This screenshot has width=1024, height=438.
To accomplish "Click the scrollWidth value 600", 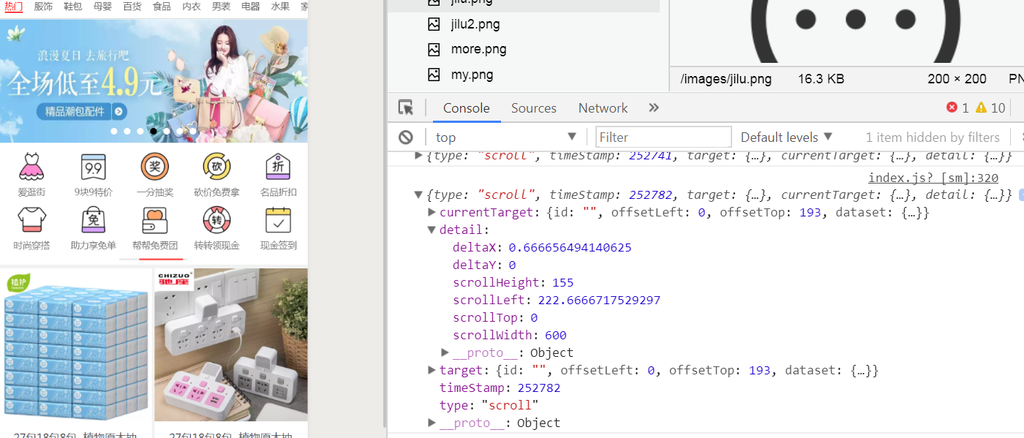I will 556,336.
